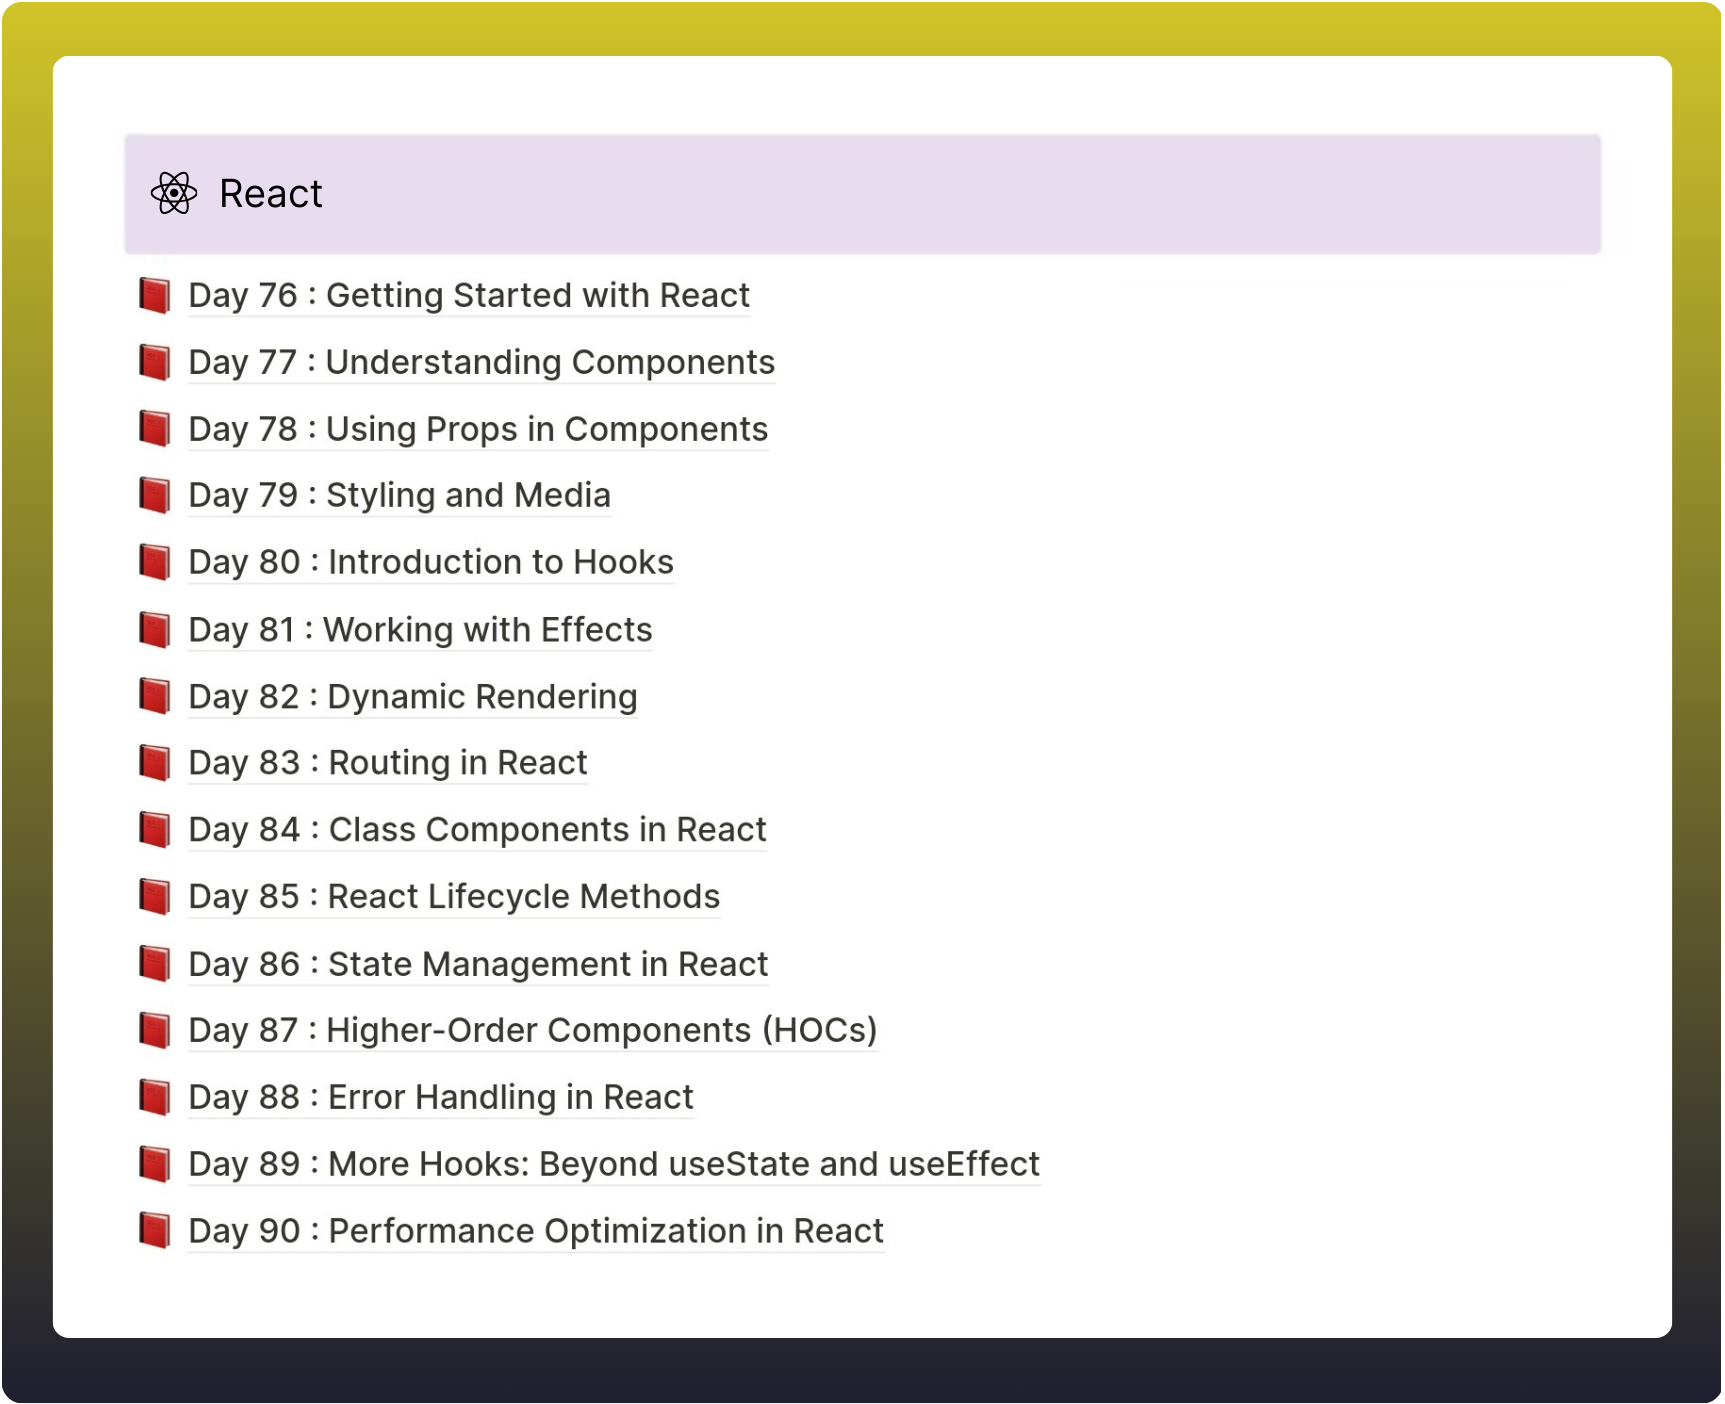The height and width of the screenshot is (1404, 1725).
Task: Open Day 83: Routing in React
Action: [x=388, y=764]
